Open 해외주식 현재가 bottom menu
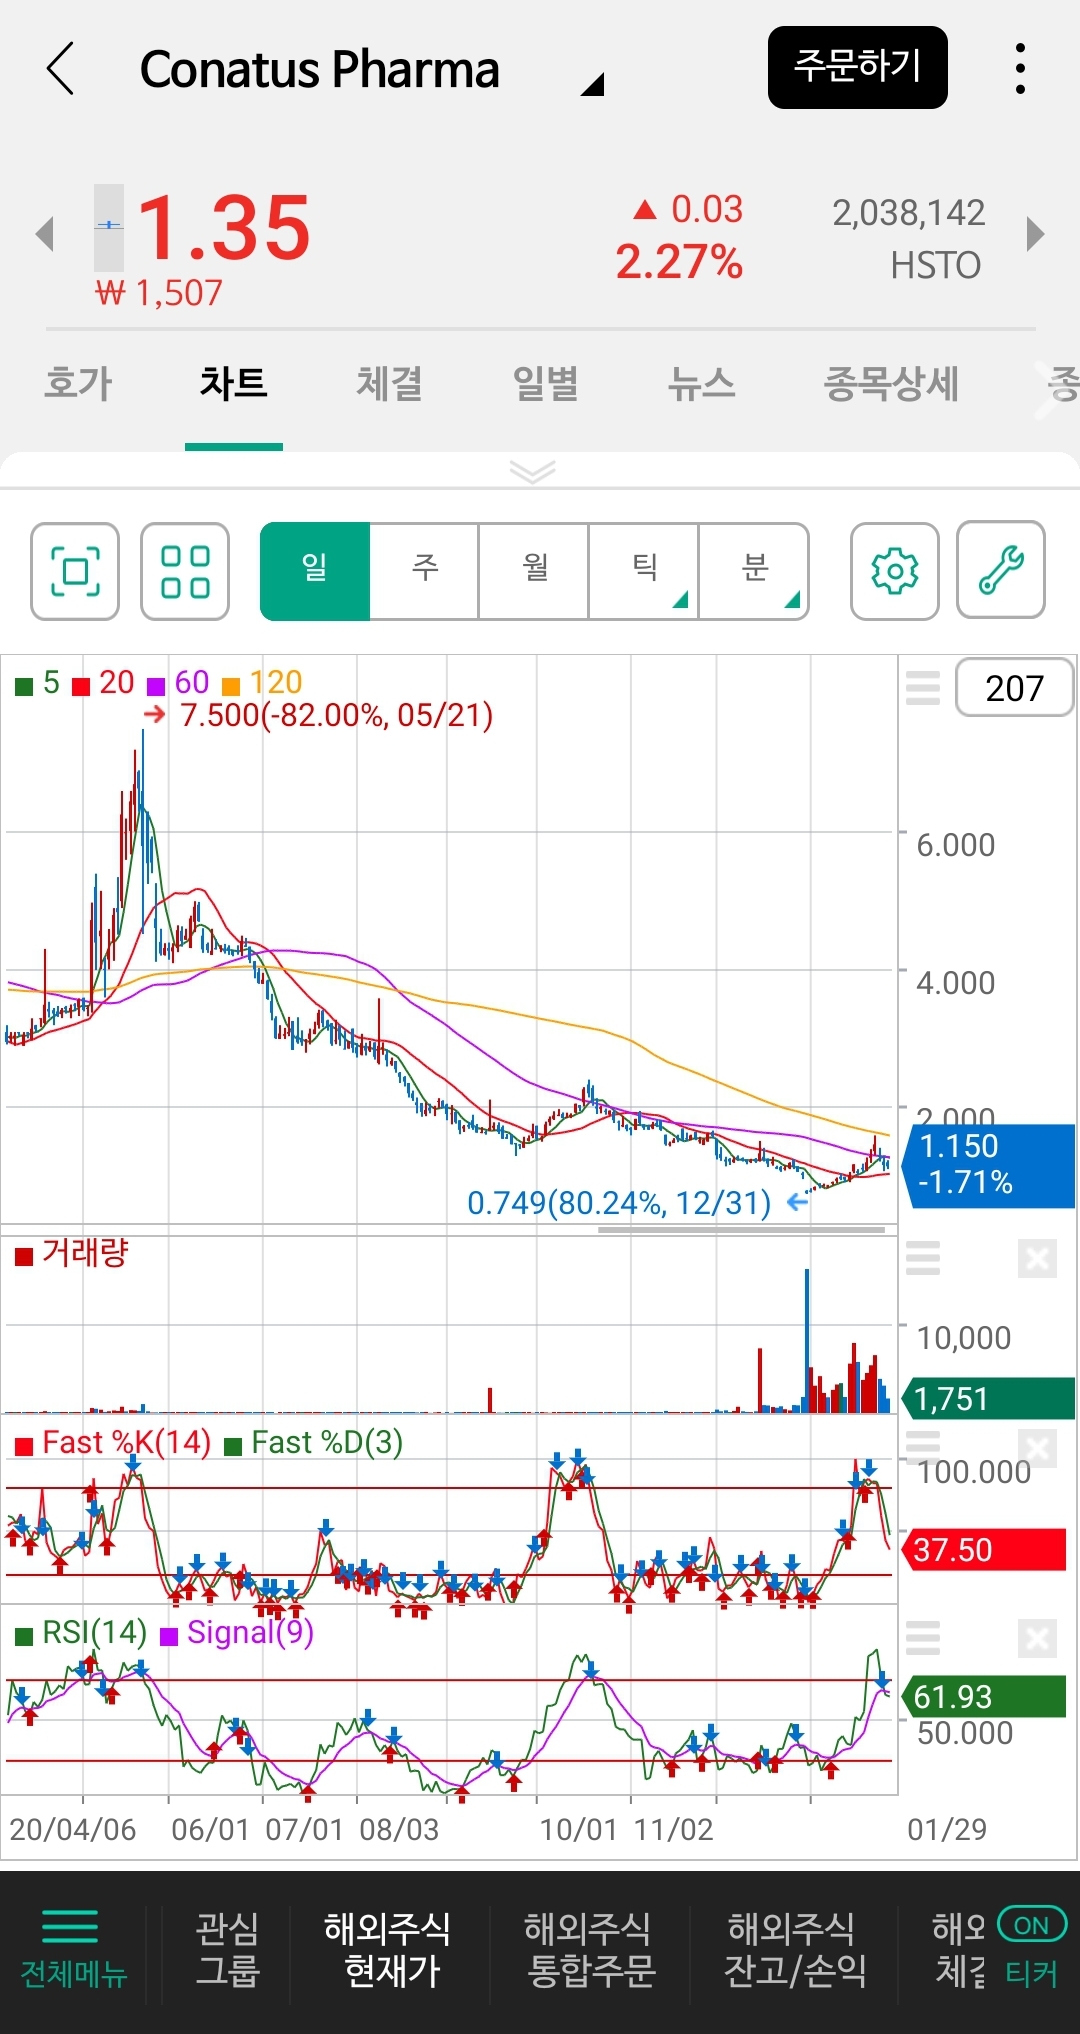 click(x=389, y=1949)
